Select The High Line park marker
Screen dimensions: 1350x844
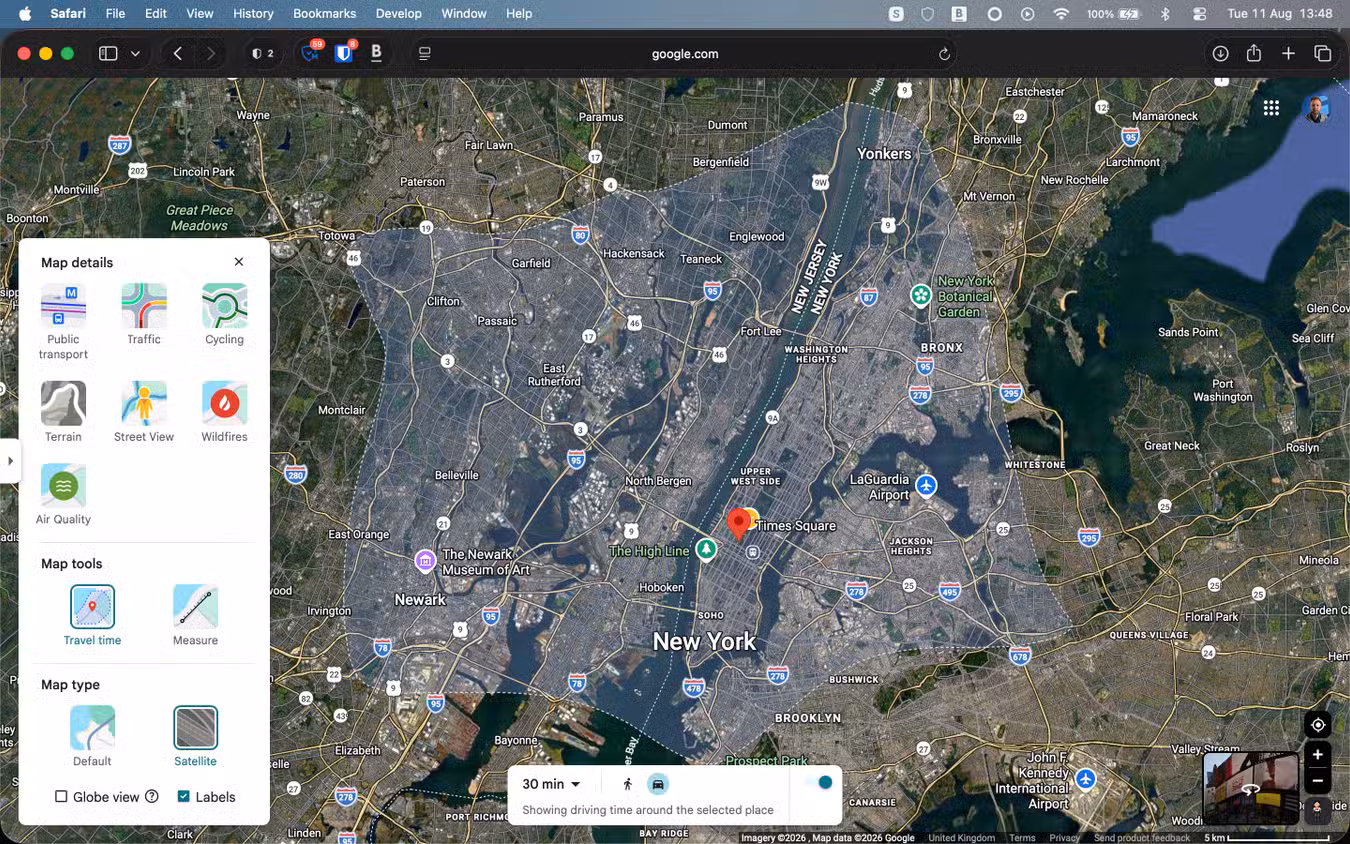(707, 549)
